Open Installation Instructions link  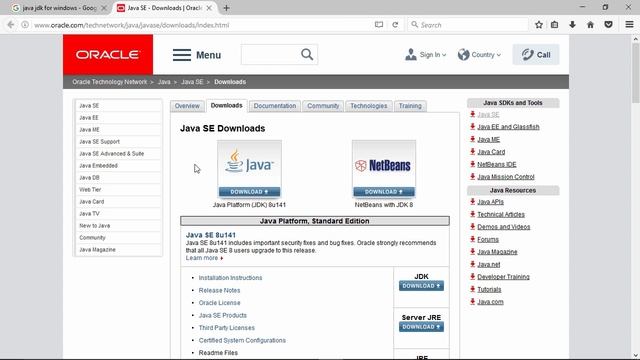(x=230, y=278)
